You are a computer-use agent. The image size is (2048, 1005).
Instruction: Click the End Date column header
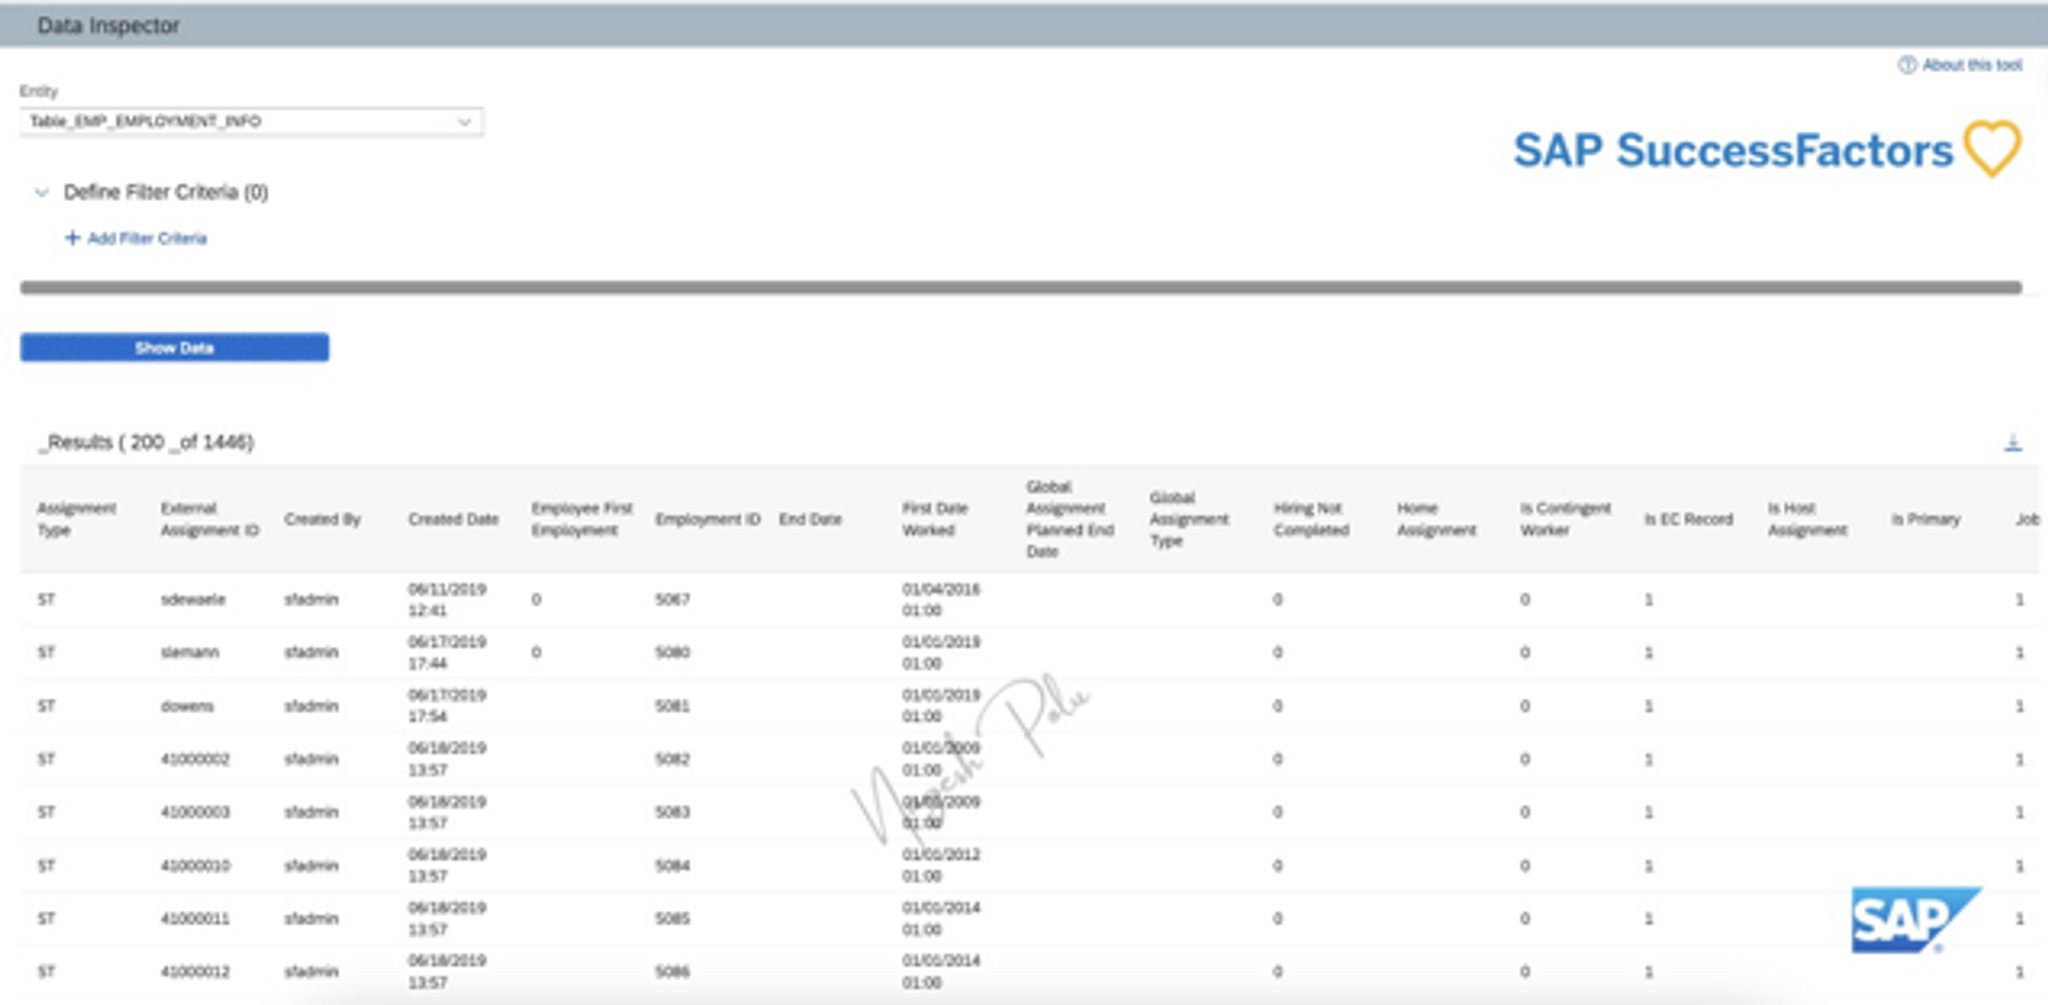point(810,519)
